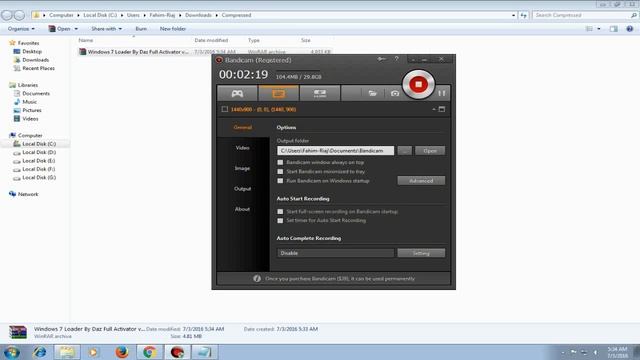Open Bandicam output folder icon in toolbar
The image size is (640, 360).
coord(372,93)
